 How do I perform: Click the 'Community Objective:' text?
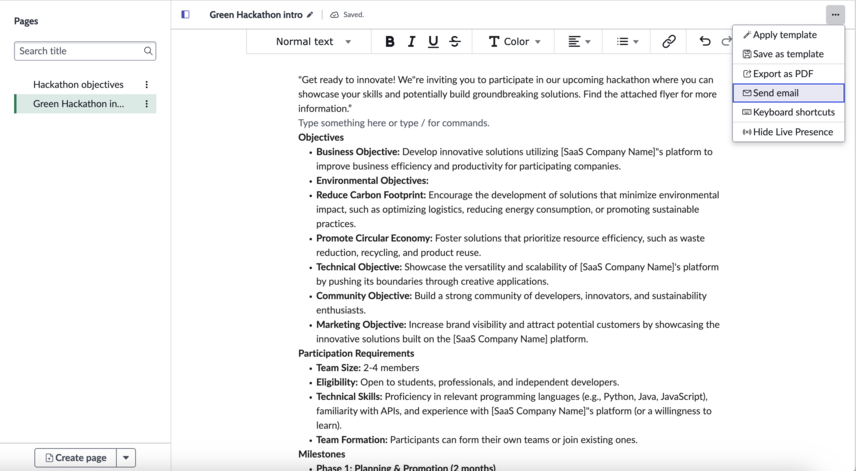(364, 296)
